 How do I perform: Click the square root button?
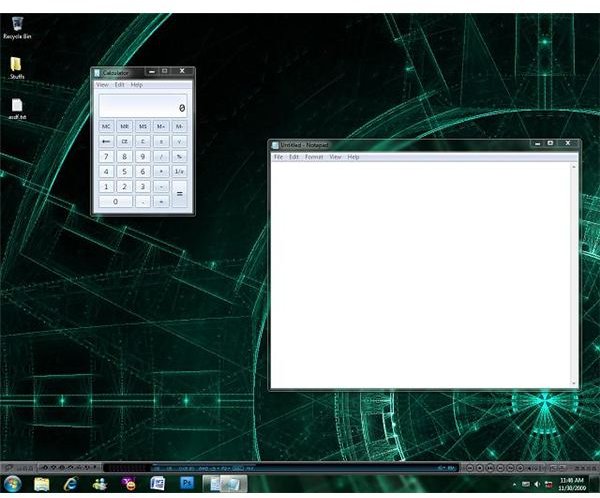[179, 142]
